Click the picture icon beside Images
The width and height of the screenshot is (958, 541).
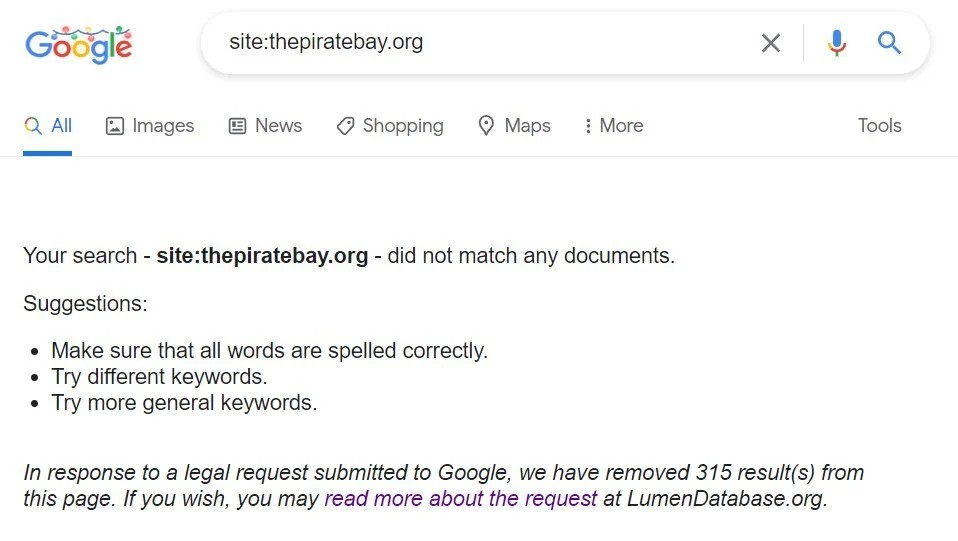click(x=115, y=126)
